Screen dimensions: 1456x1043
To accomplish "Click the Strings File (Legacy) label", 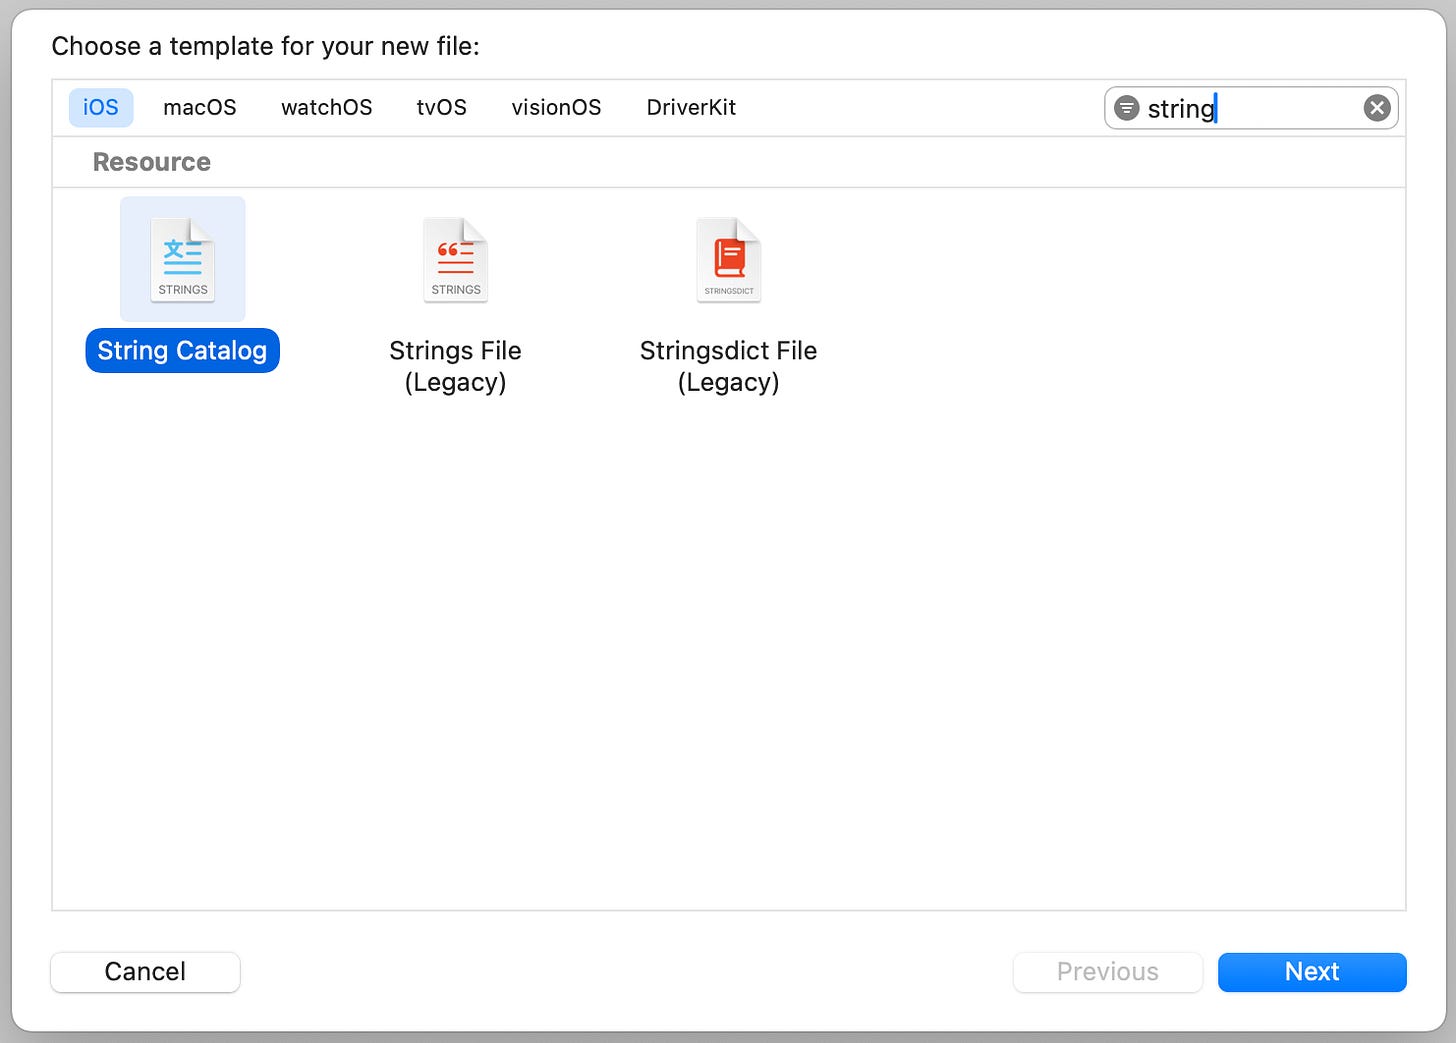I will 455,366.
